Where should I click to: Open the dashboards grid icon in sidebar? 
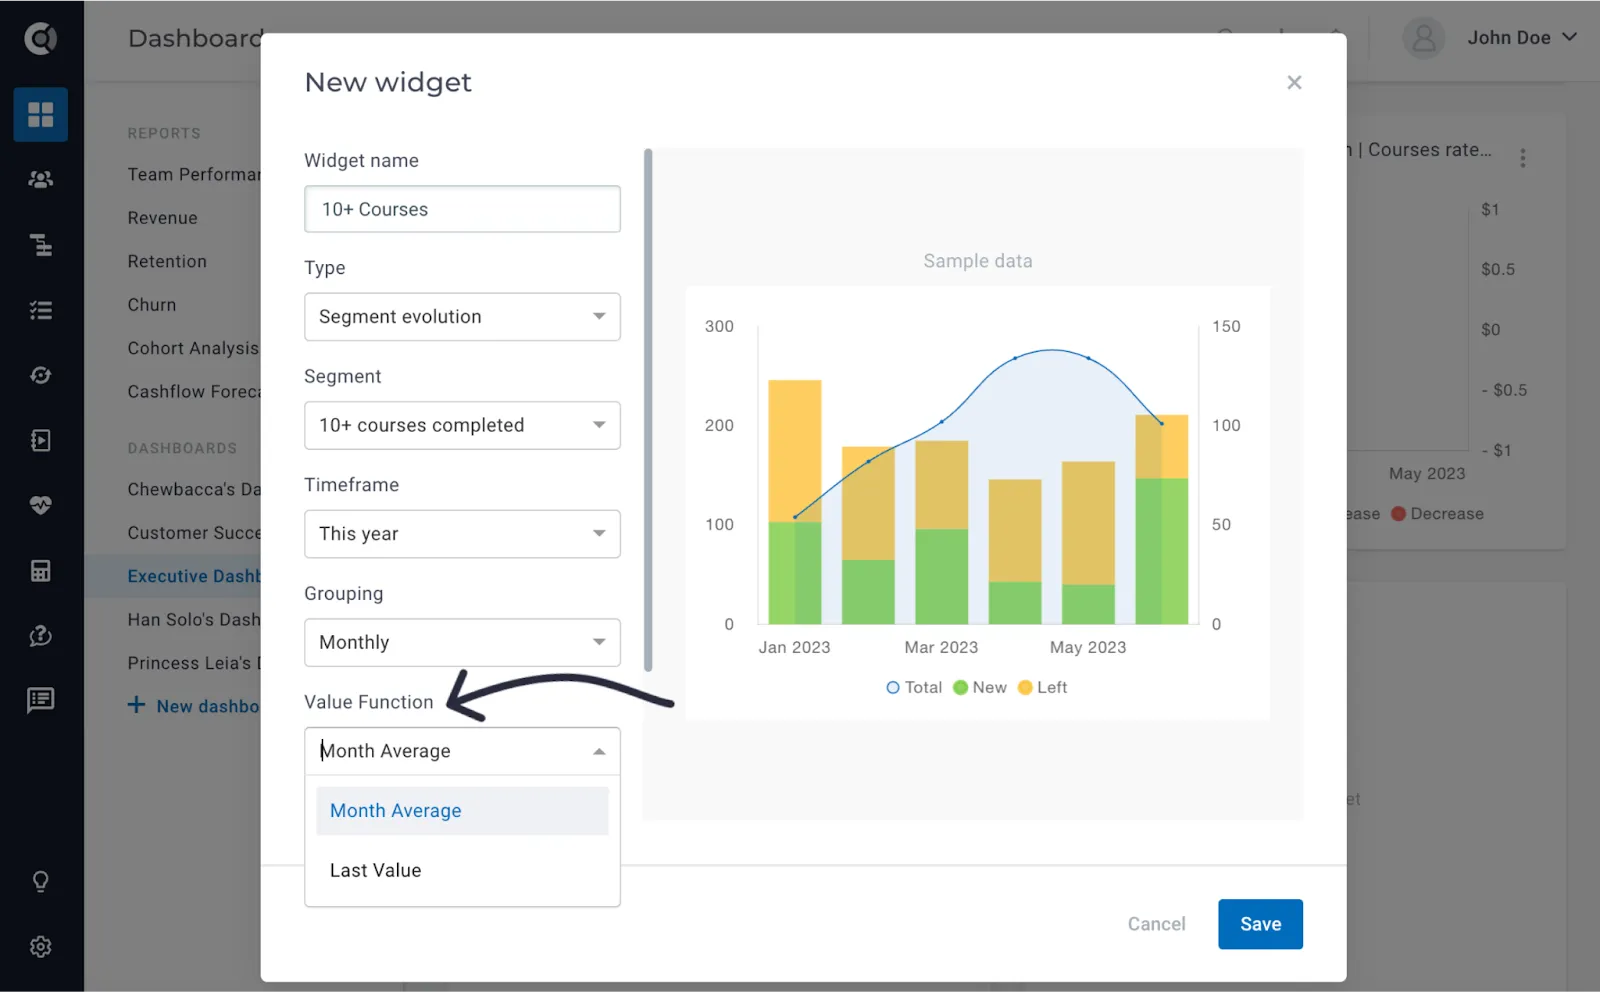tap(41, 114)
